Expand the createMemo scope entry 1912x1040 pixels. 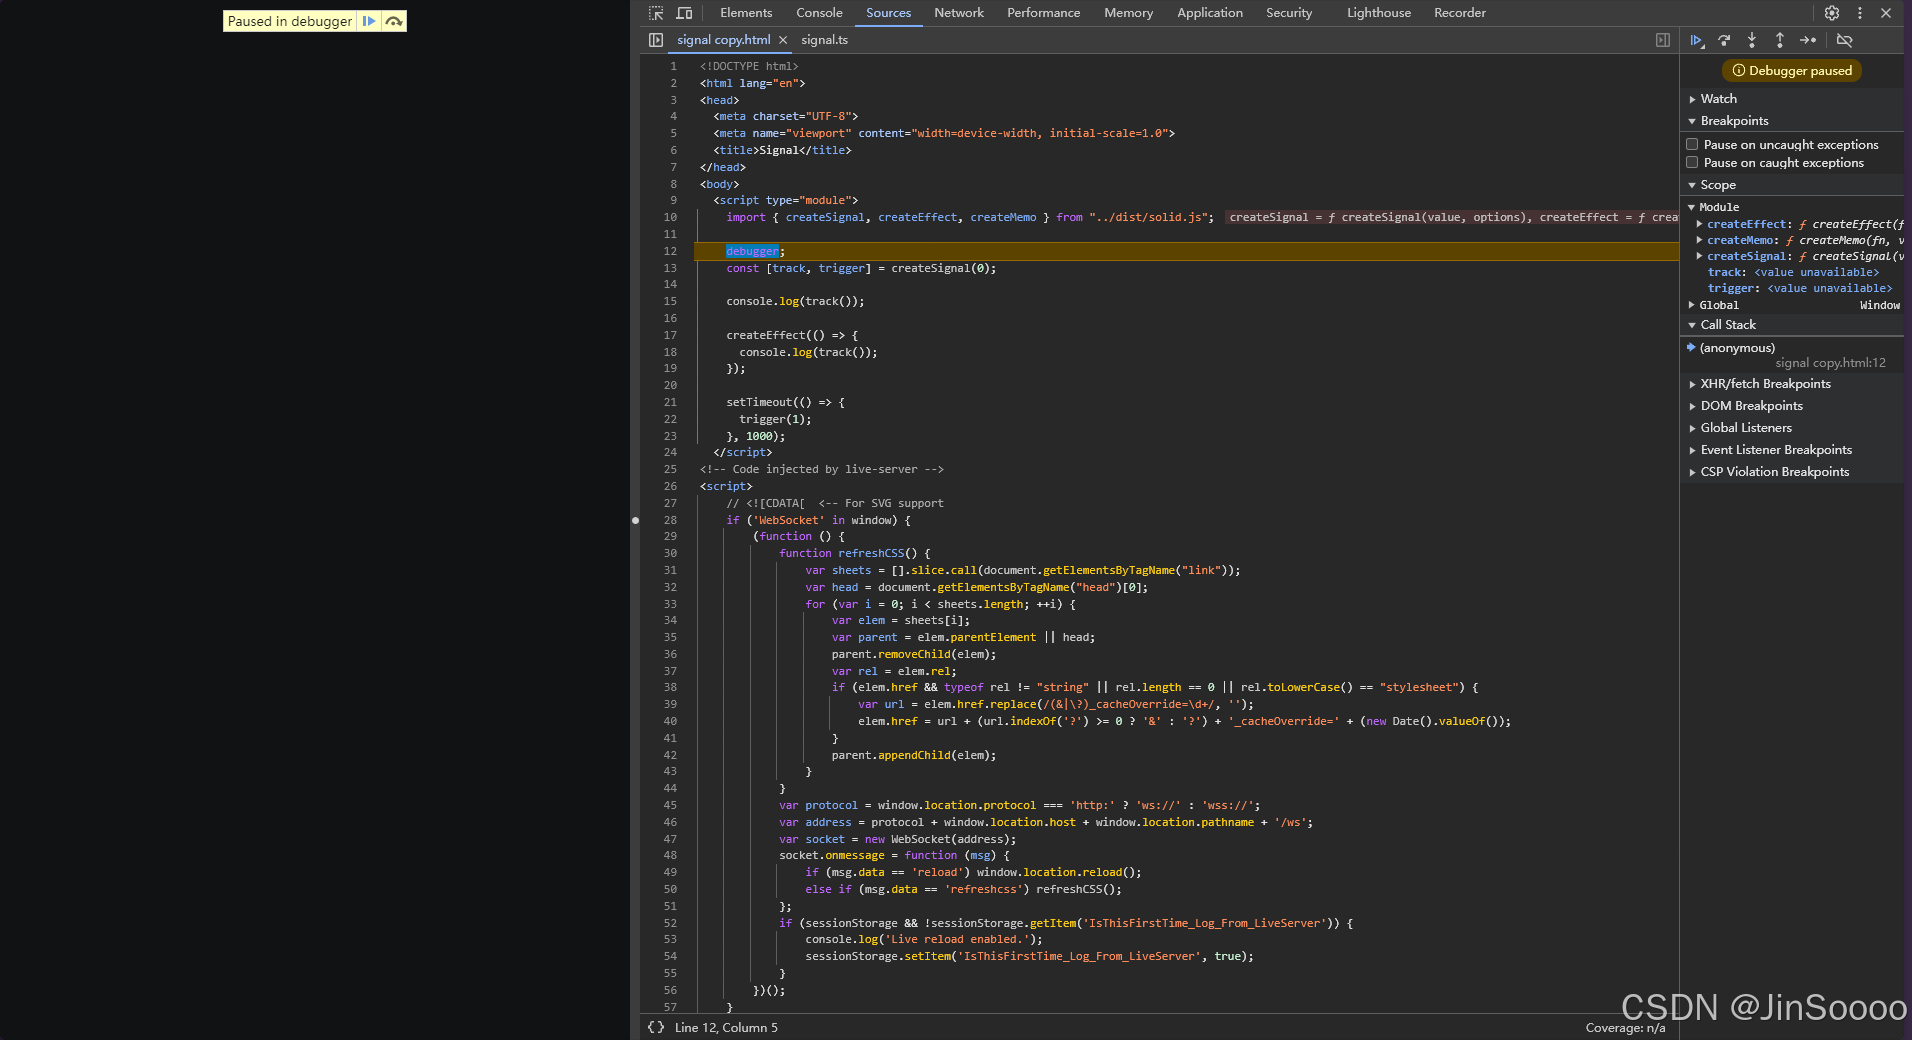[1699, 240]
